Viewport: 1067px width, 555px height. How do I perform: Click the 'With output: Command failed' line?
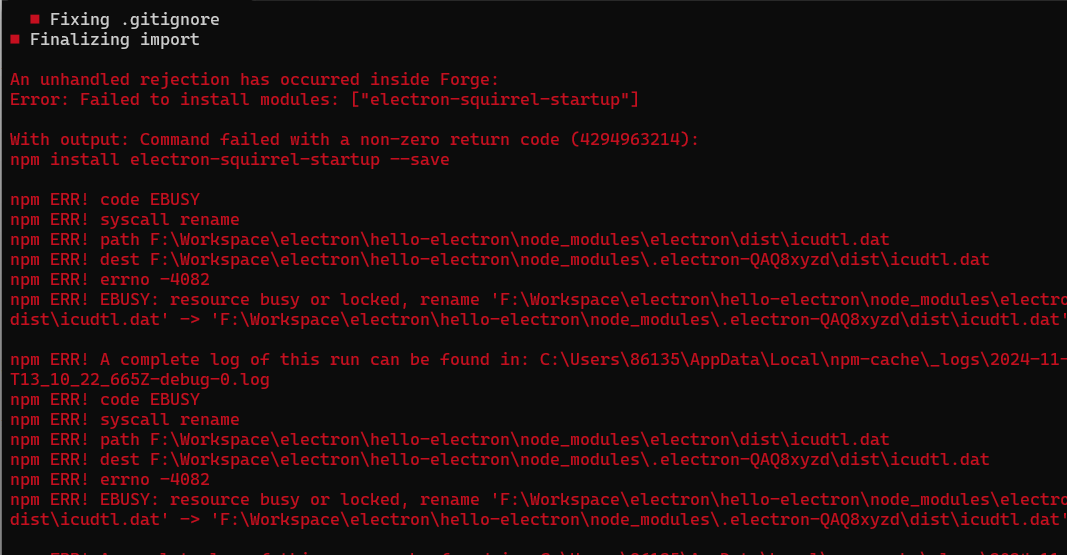tap(354, 139)
